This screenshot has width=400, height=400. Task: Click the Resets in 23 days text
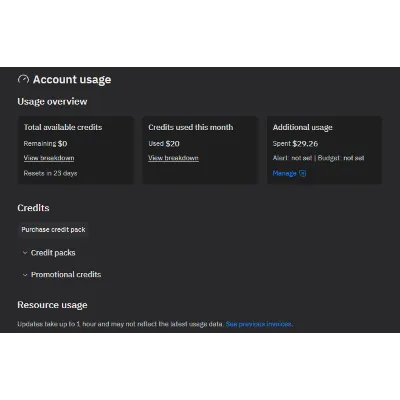point(50,173)
